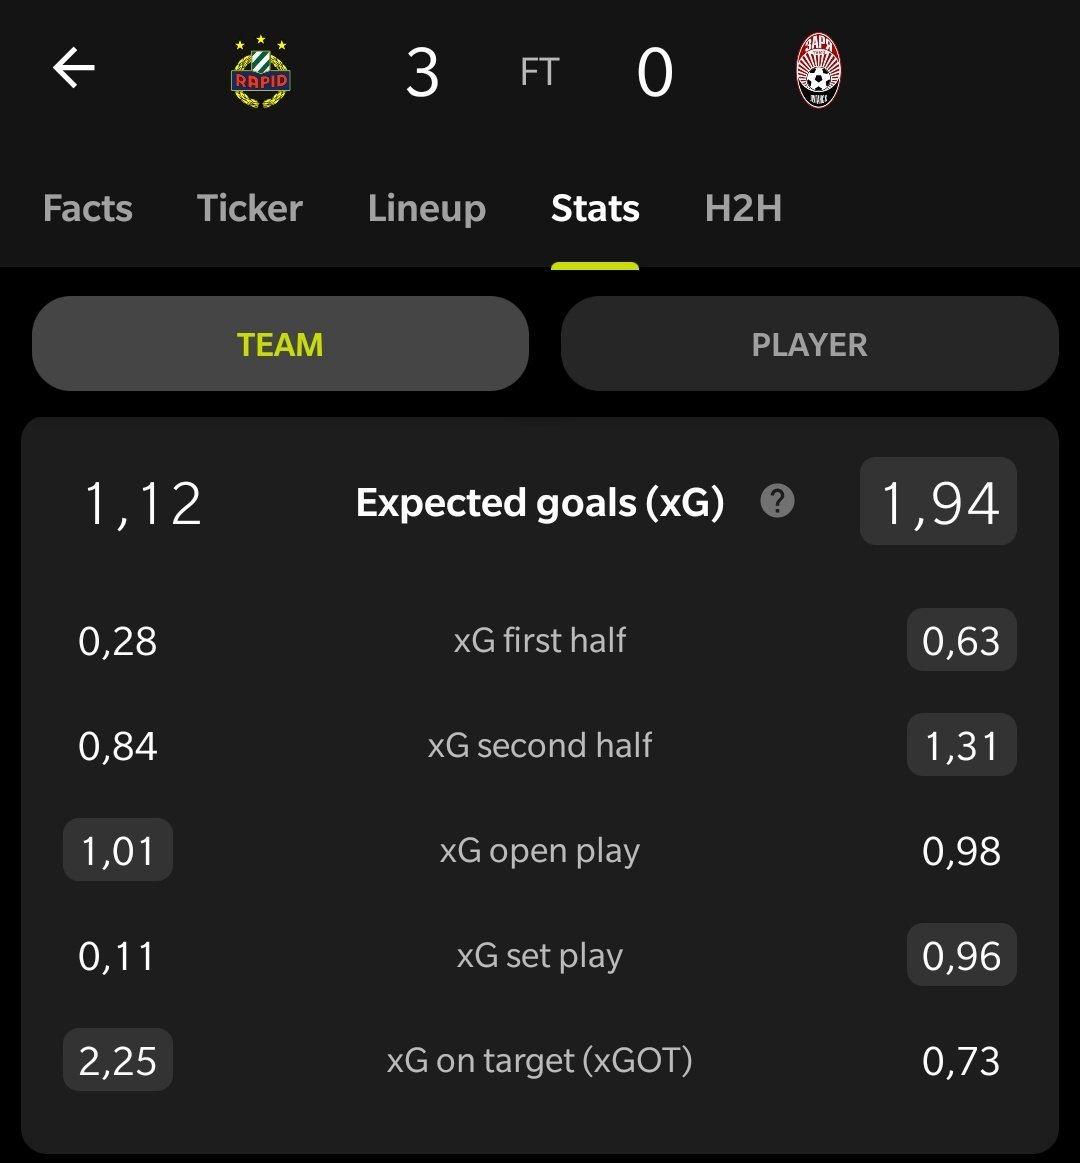This screenshot has width=1080, height=1163.
Task: Tap the FT match status label
Action: [x=539, y=73]
